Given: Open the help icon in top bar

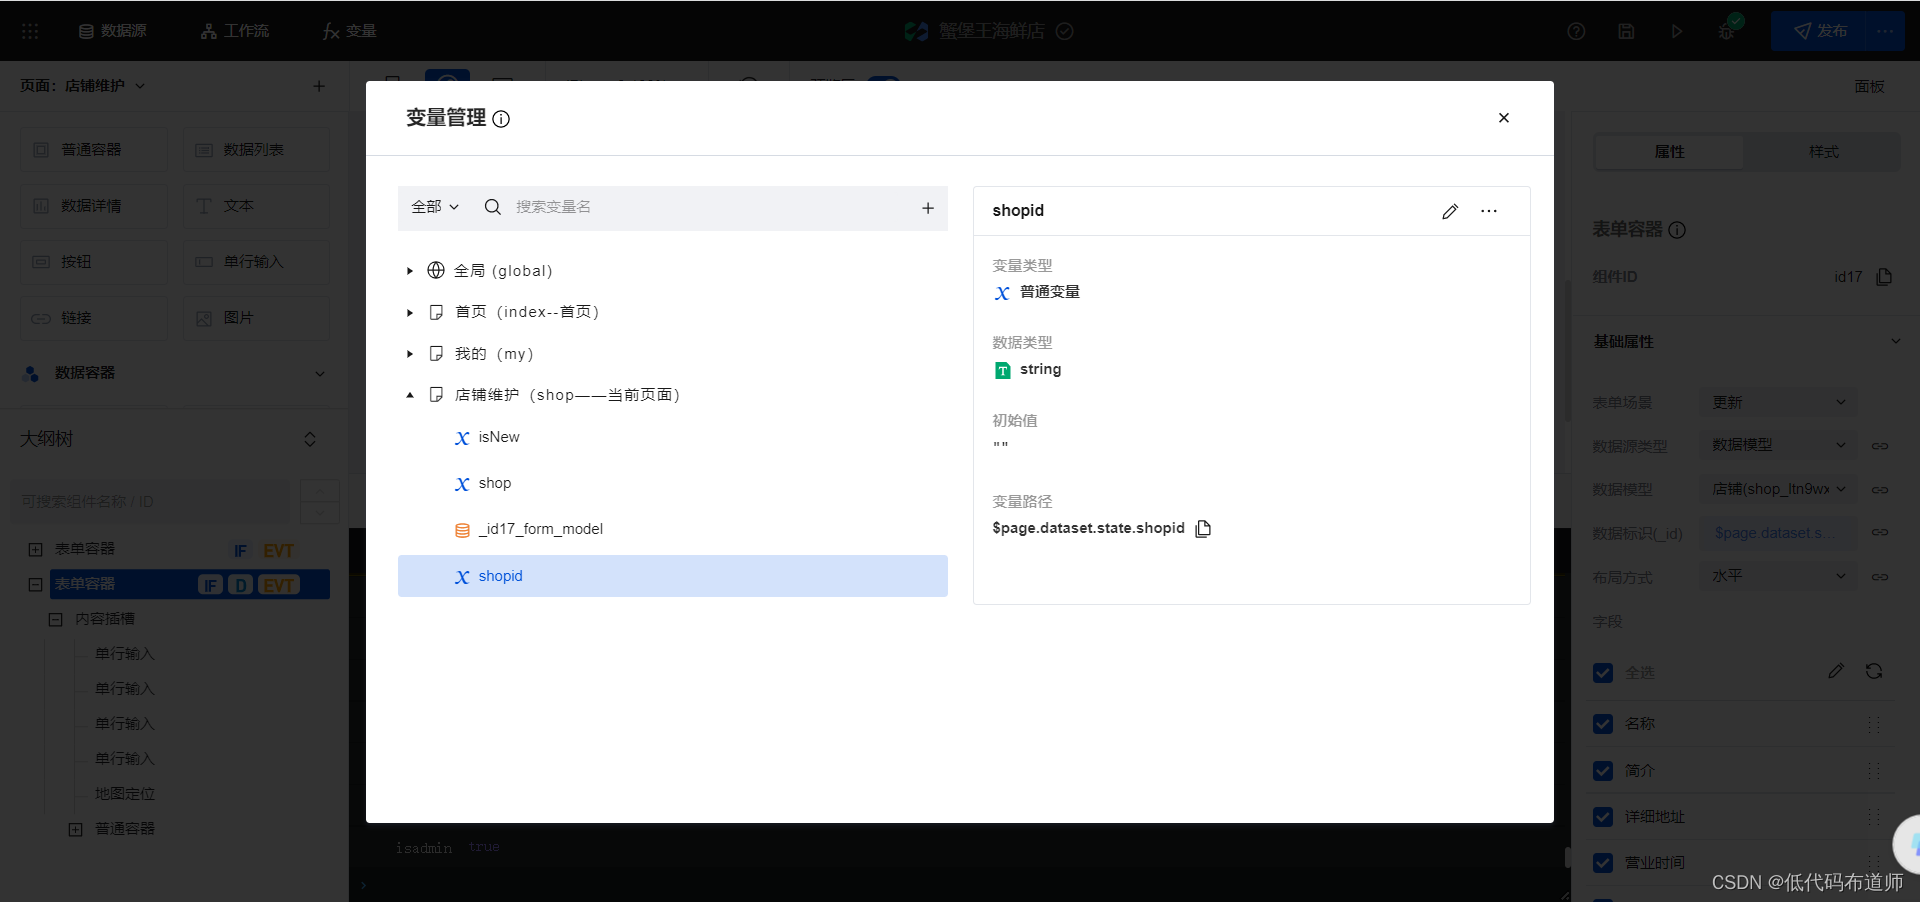Looking at the screenshot, I should (1576, 31).
